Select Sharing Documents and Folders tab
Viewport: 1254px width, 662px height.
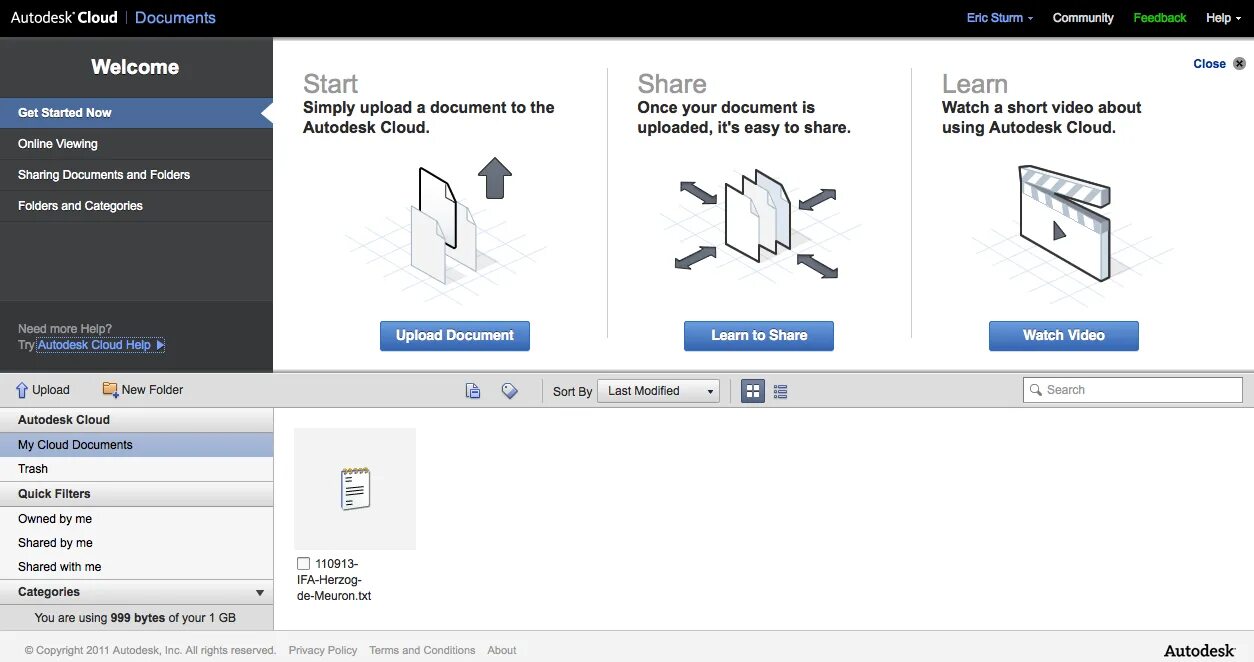[136, 175]
